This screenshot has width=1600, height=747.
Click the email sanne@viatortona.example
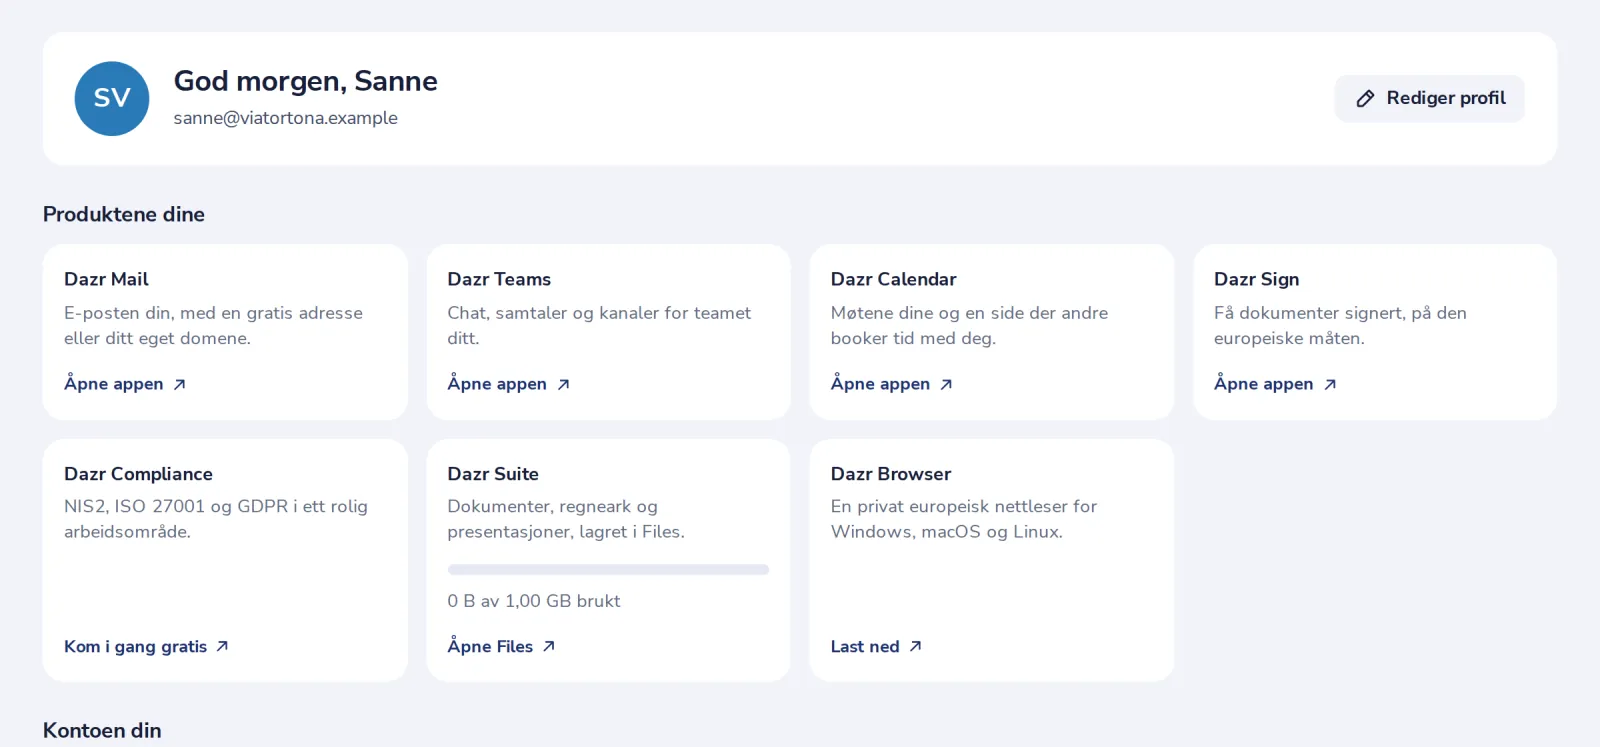(286, 118)
